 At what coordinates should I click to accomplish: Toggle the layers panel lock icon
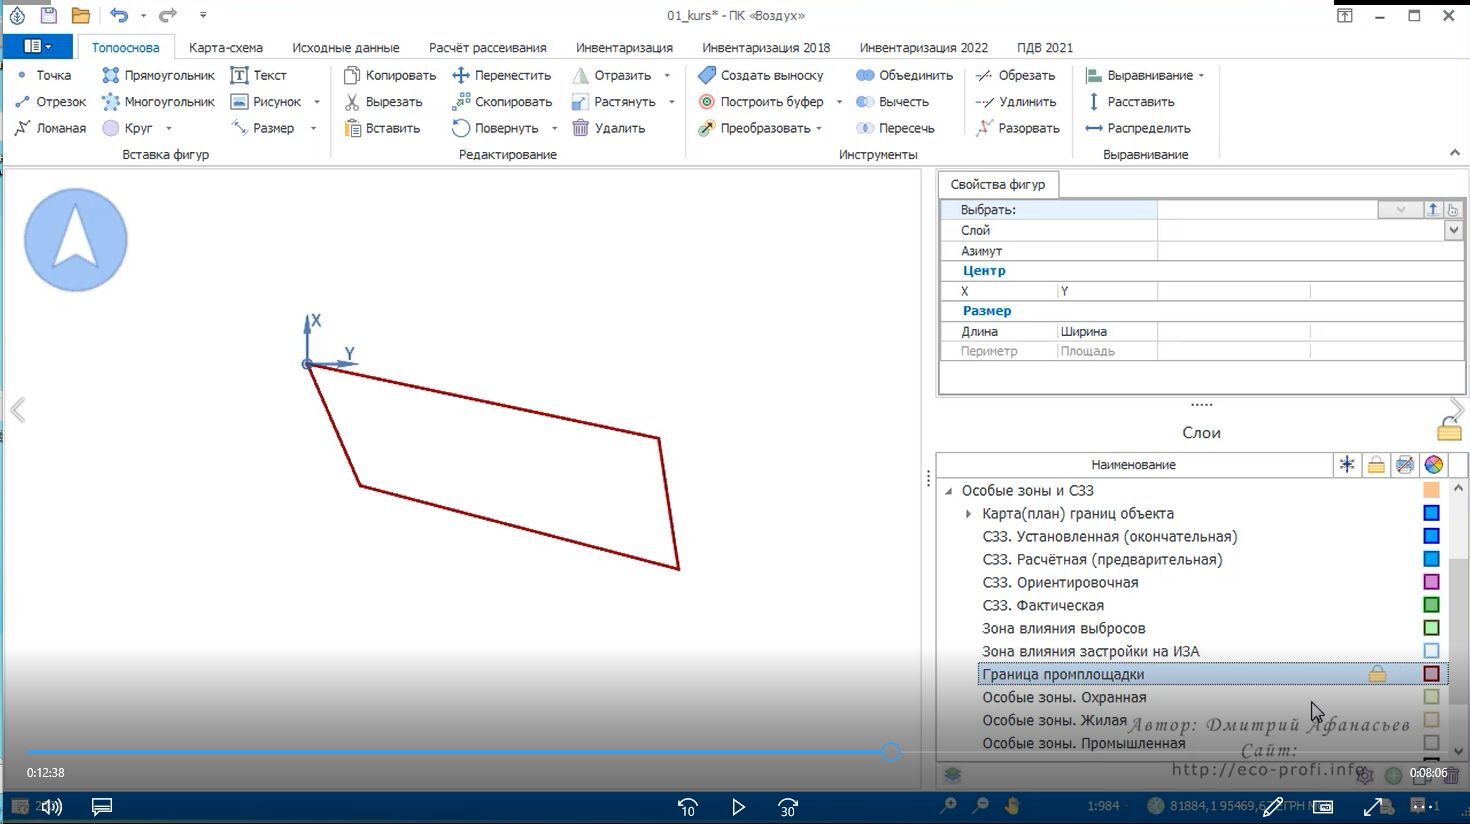coord(1449,430)
